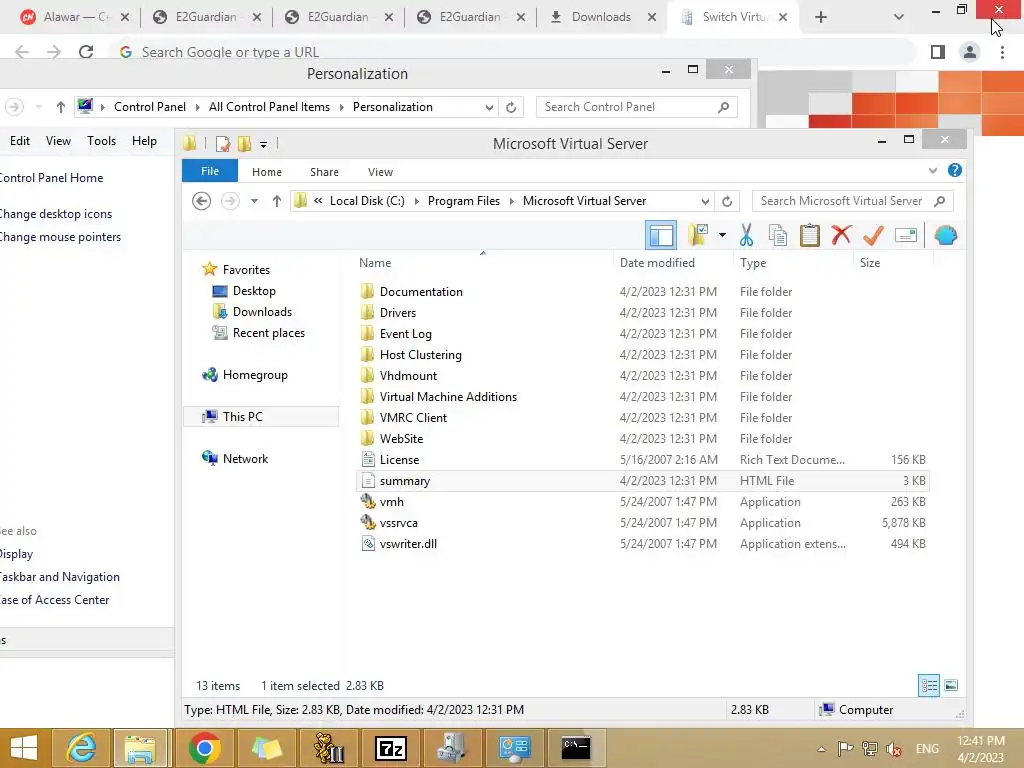Select the WebSite folder

(401, 439)
